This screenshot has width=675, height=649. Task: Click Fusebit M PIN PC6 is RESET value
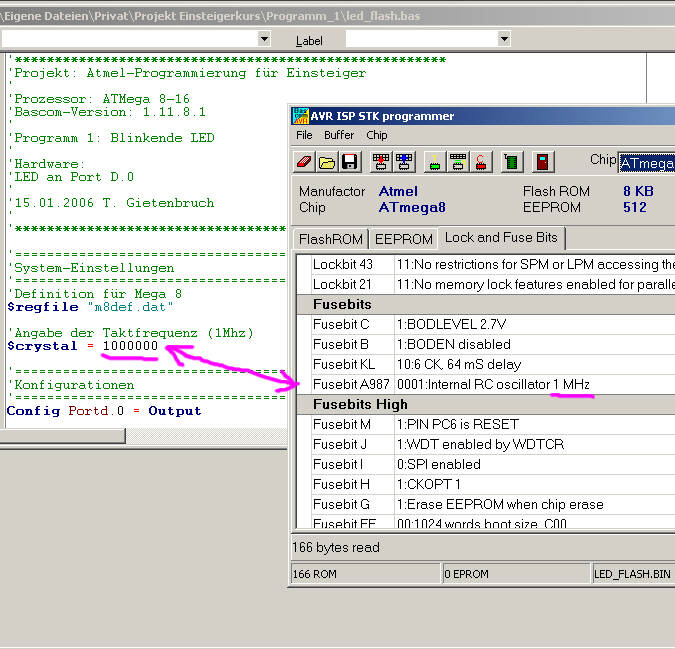pyautogui.click(x=535, y=424)
